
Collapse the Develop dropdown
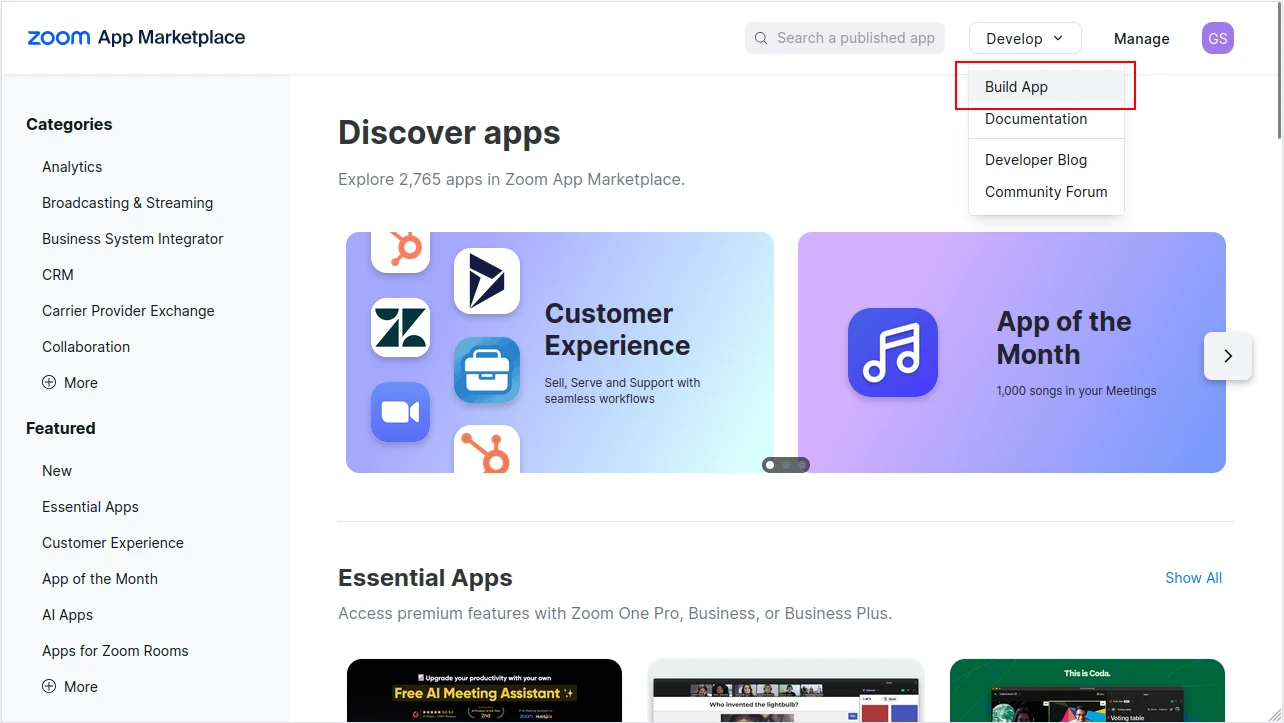tap(1025, 39)
